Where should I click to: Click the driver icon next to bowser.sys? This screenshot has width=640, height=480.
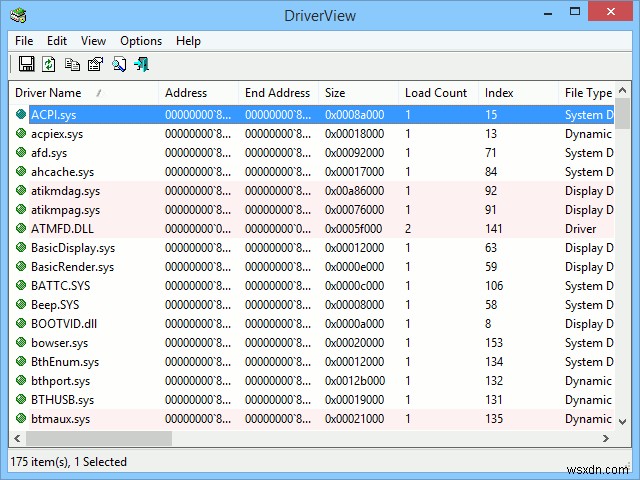point(21,342)
